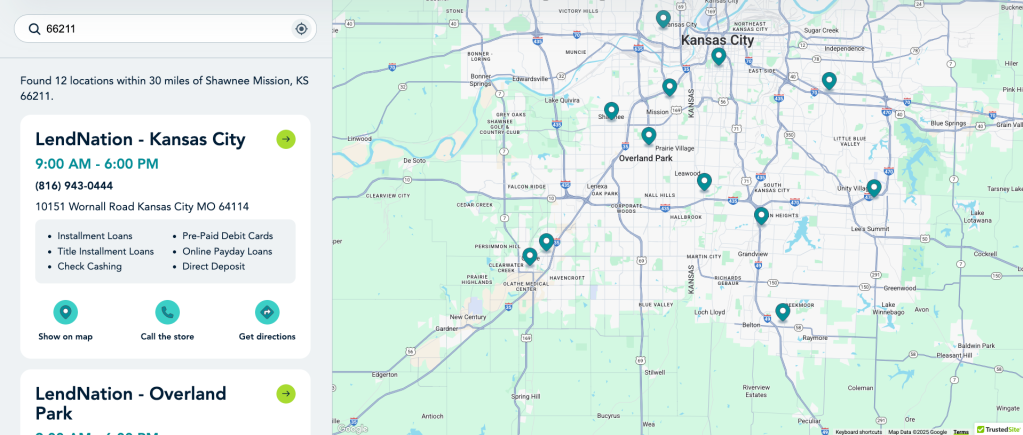Open the map Terms link
Image resolution: width=1023 pixels, height=435 pixels.
click(x=961, y=432)
